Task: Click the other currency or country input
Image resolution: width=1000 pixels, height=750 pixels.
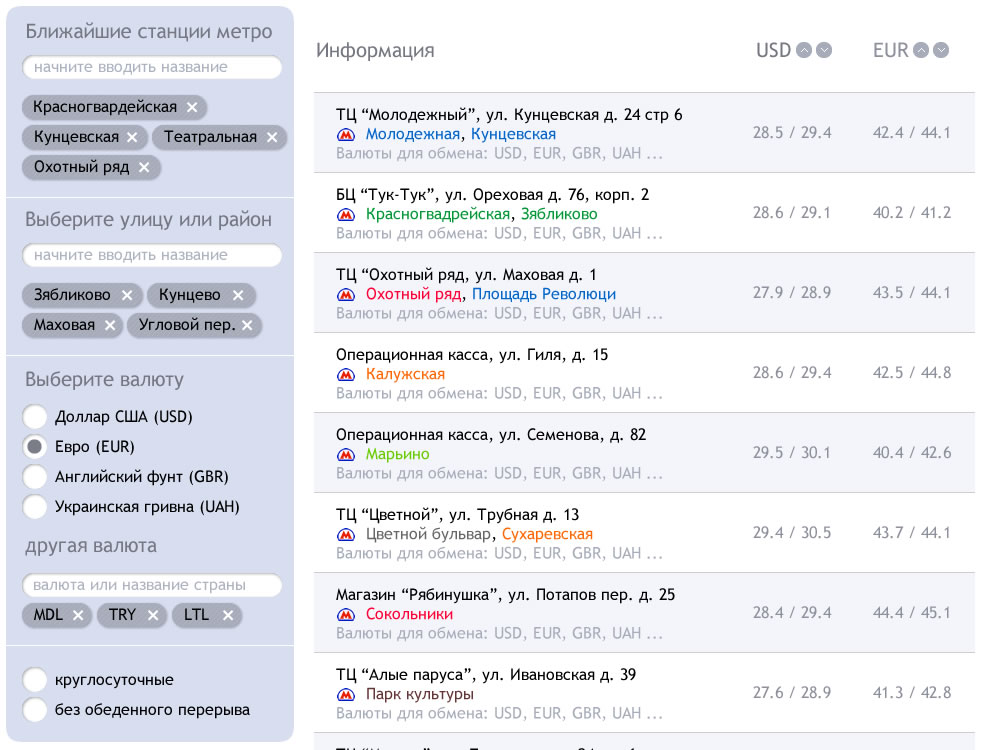Action: (152, 585)
